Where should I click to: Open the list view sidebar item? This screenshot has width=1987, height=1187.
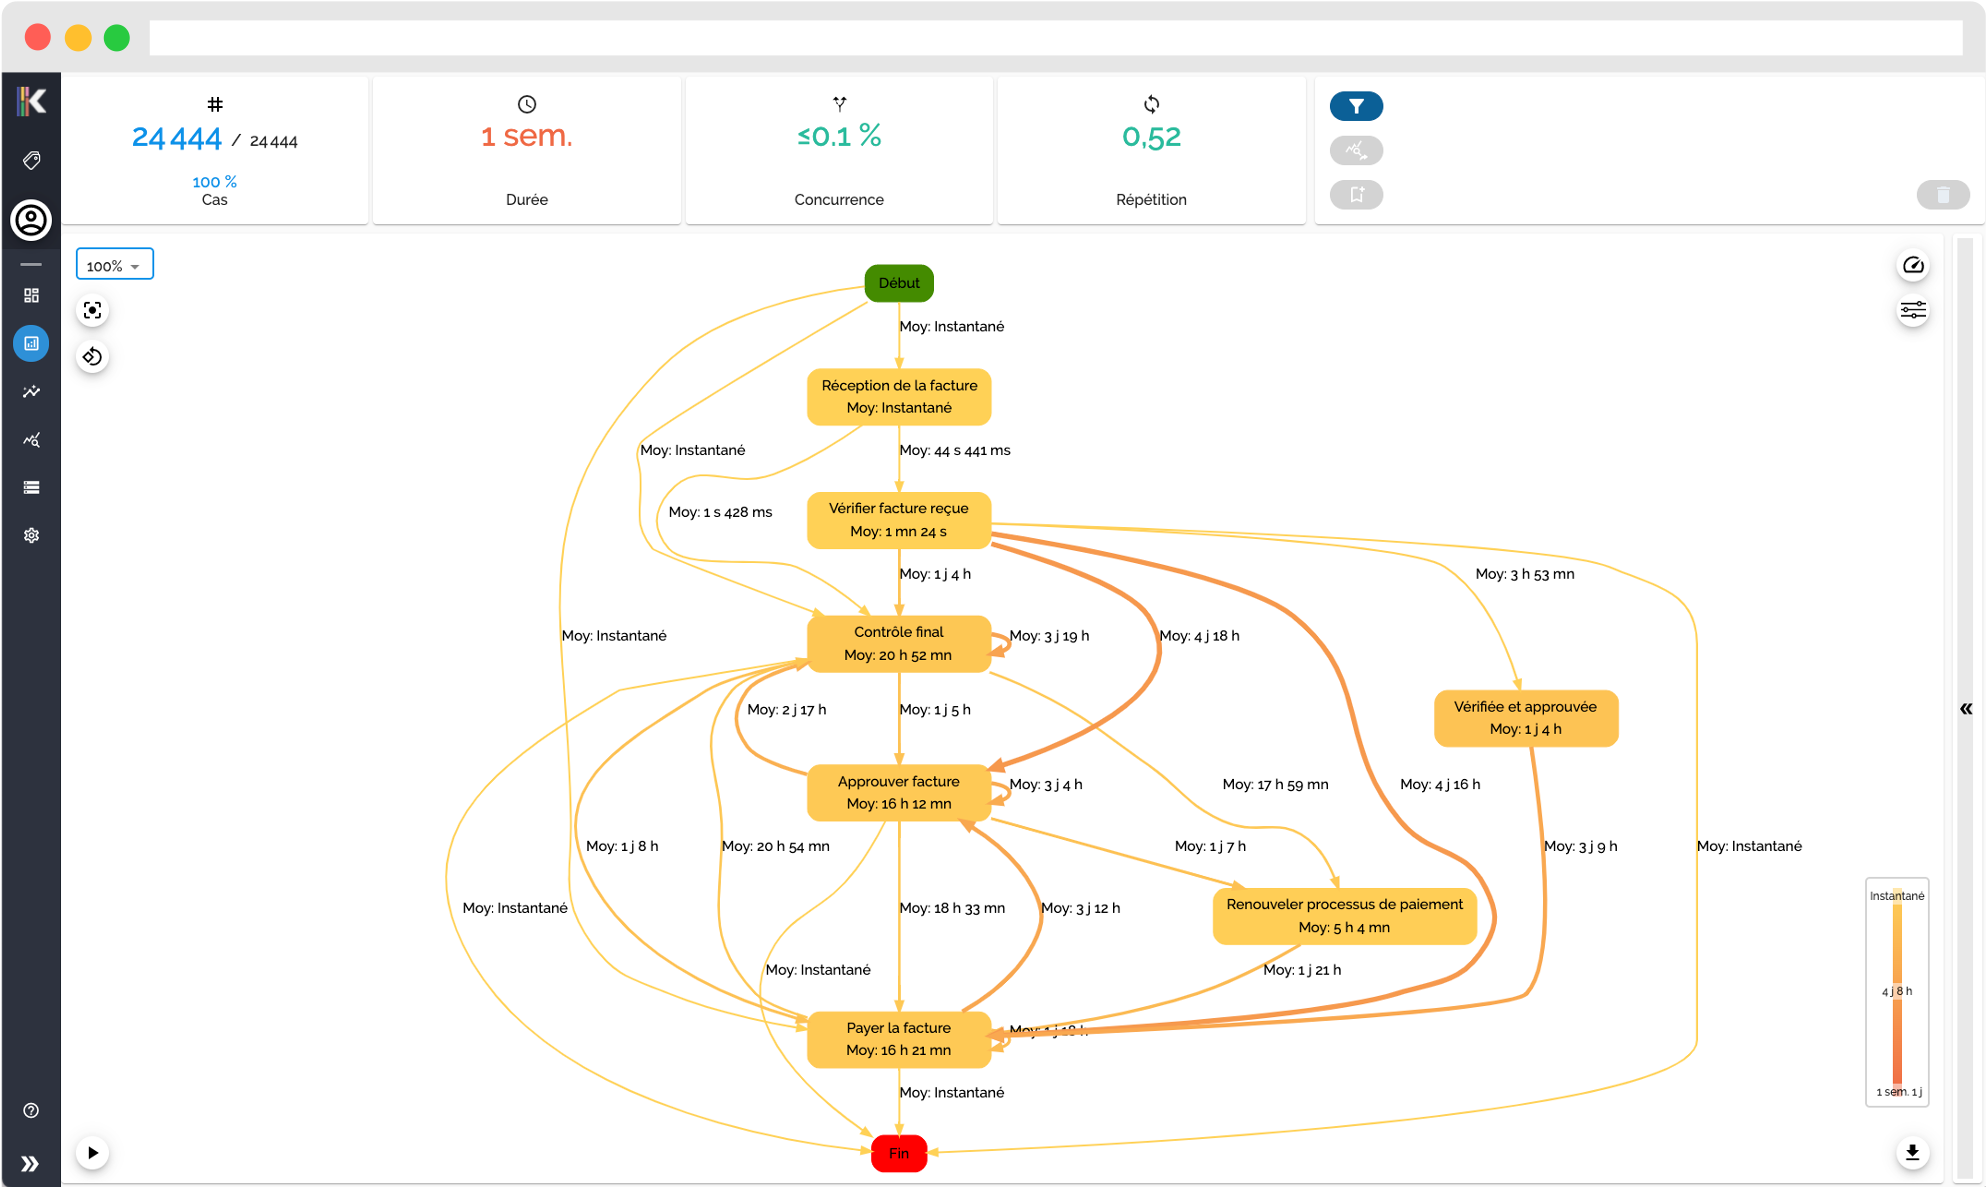(31, 487)
